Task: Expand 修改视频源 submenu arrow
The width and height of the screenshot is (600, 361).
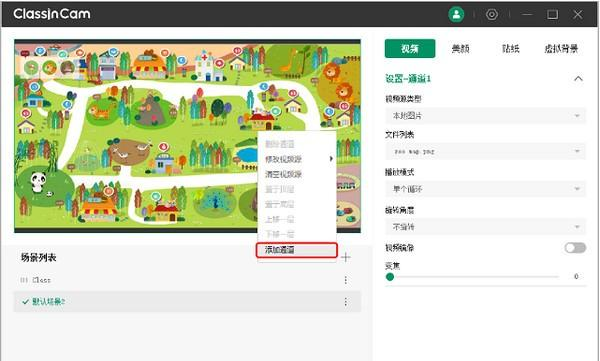Action: [x=331, y=159]
